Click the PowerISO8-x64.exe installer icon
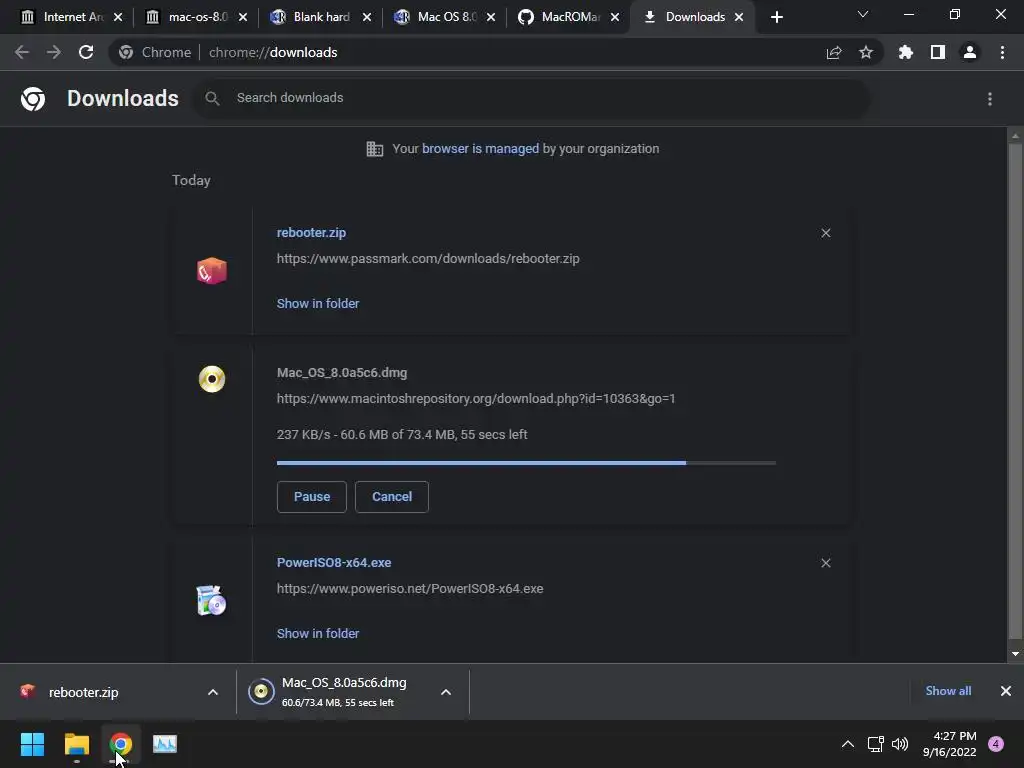This screenshot has height=768, width=1024. [211, 601]
